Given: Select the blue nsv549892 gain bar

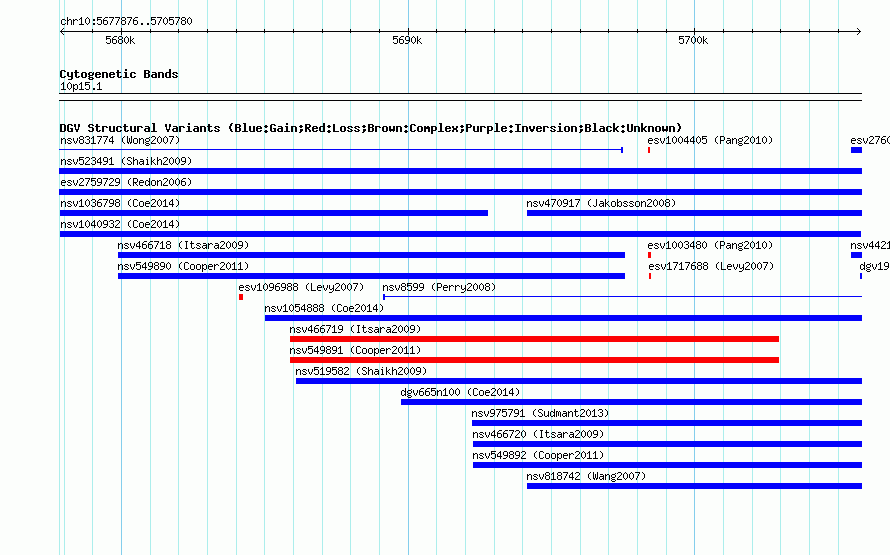Looking at the screenshot, I should pyautogui.click(x=667, y=465).
